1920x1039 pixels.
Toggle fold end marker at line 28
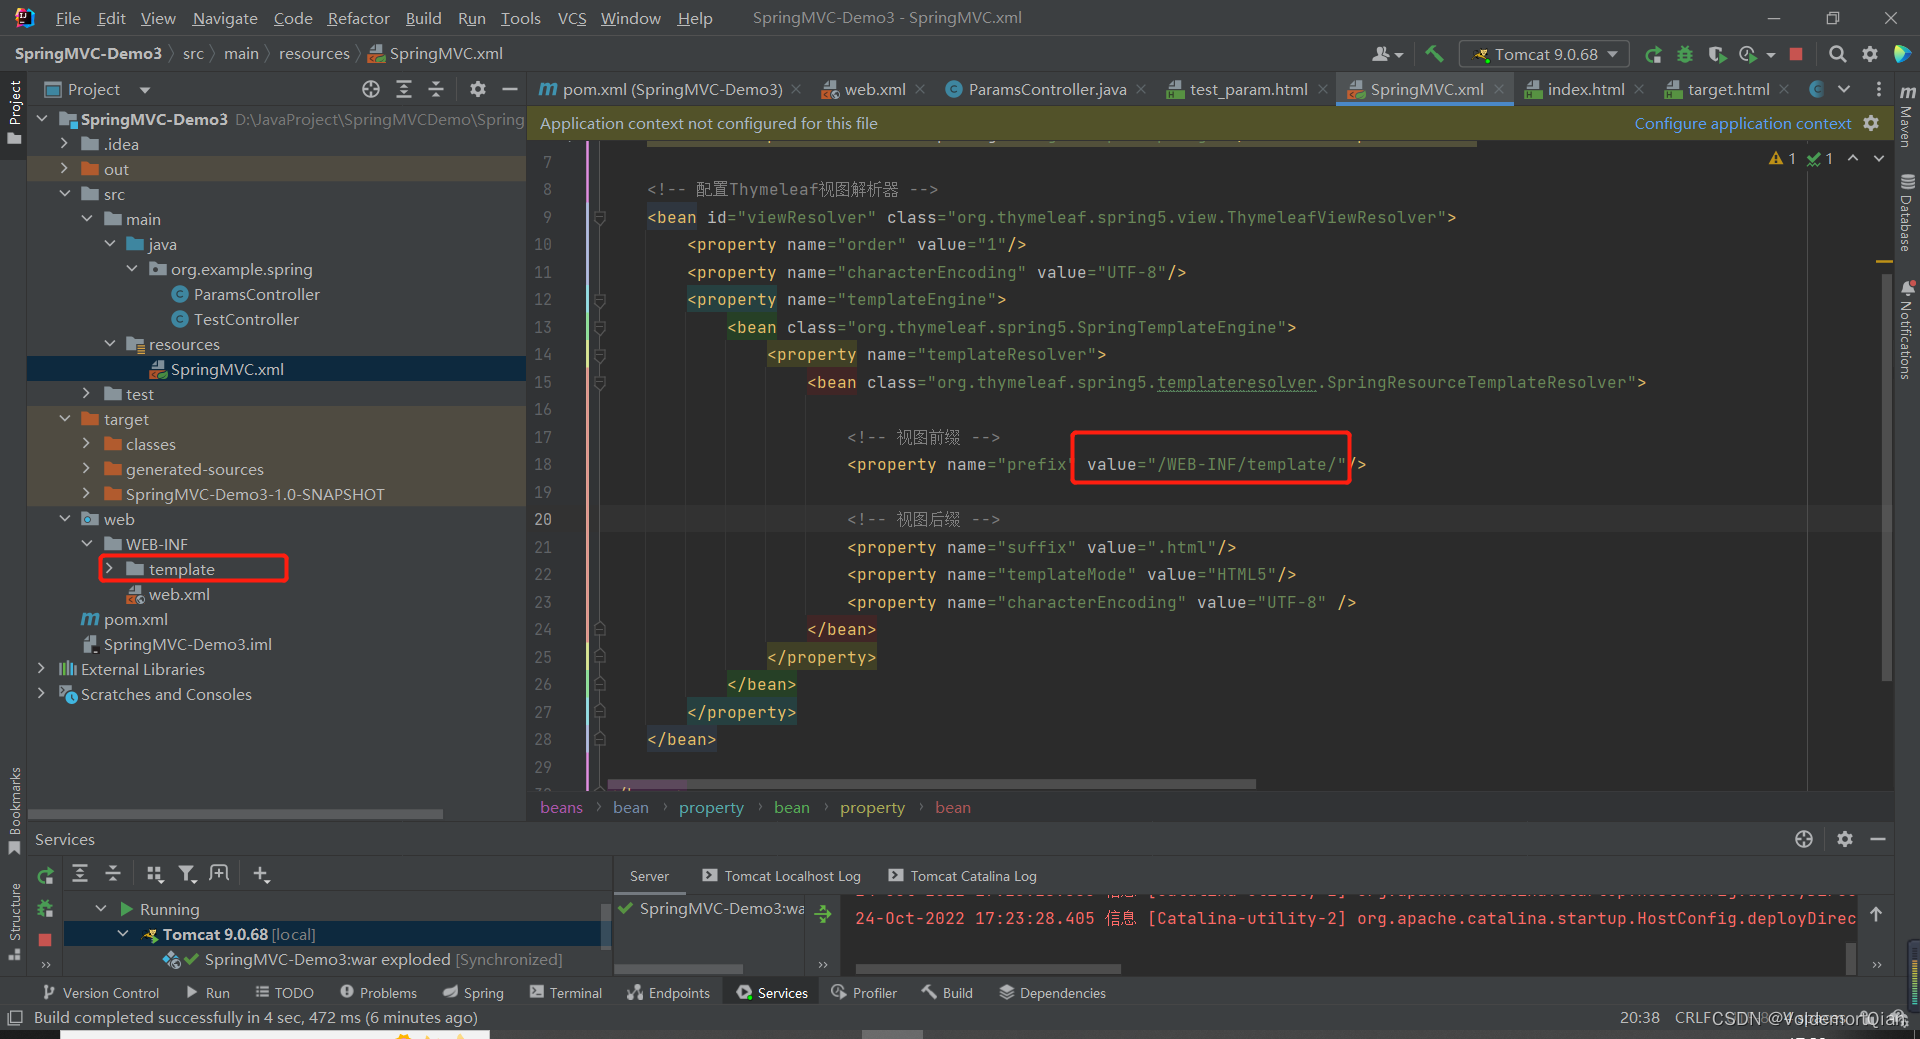[x=600, y=739]
